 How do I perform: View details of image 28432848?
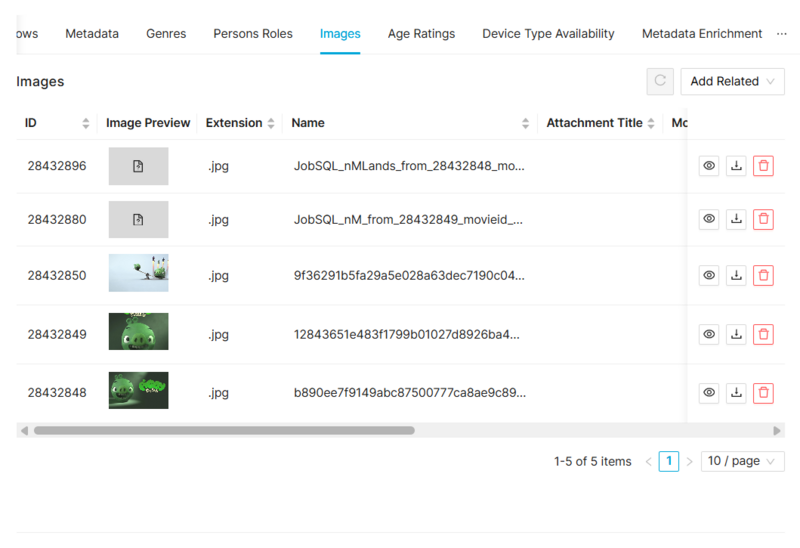[x=709, y=393]
